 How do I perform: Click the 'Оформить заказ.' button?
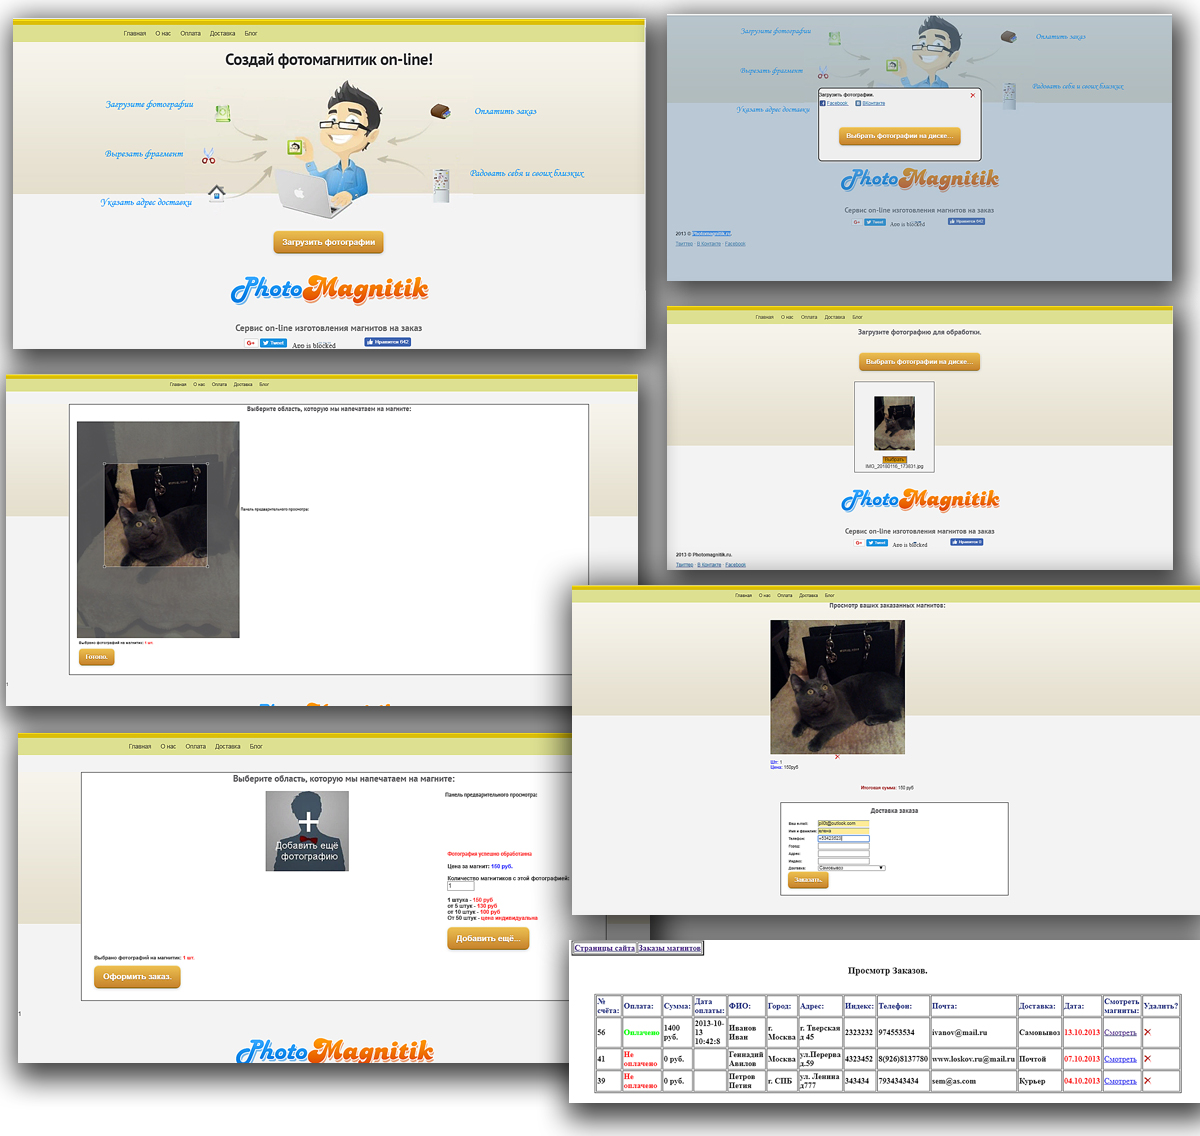coord(137,976)
